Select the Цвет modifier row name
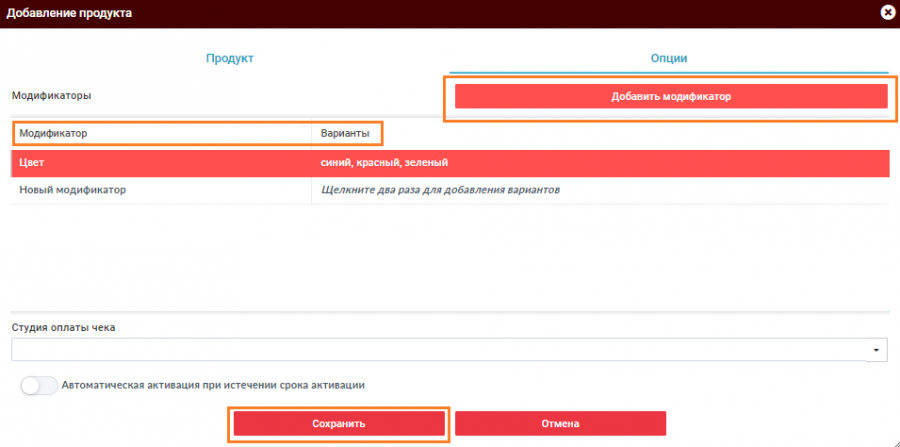 coord(33,162)
